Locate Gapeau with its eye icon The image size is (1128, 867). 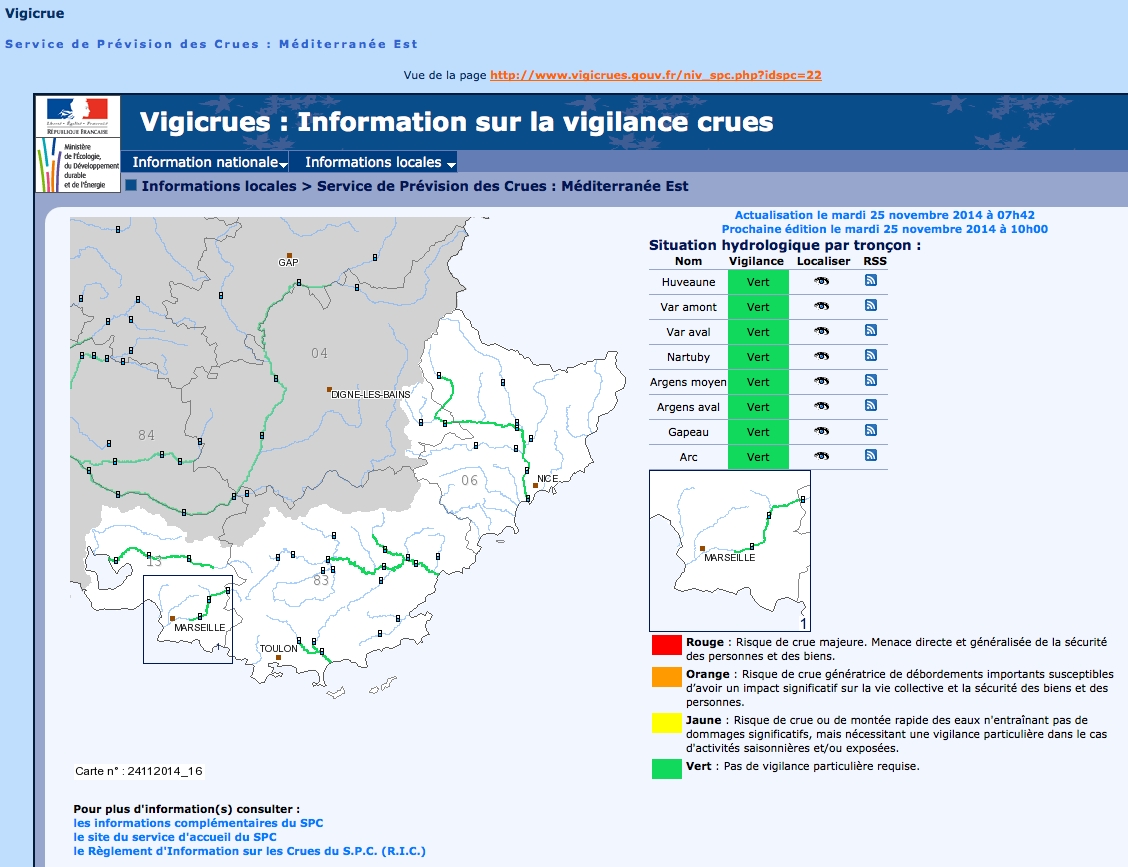(x=822, y=432)
